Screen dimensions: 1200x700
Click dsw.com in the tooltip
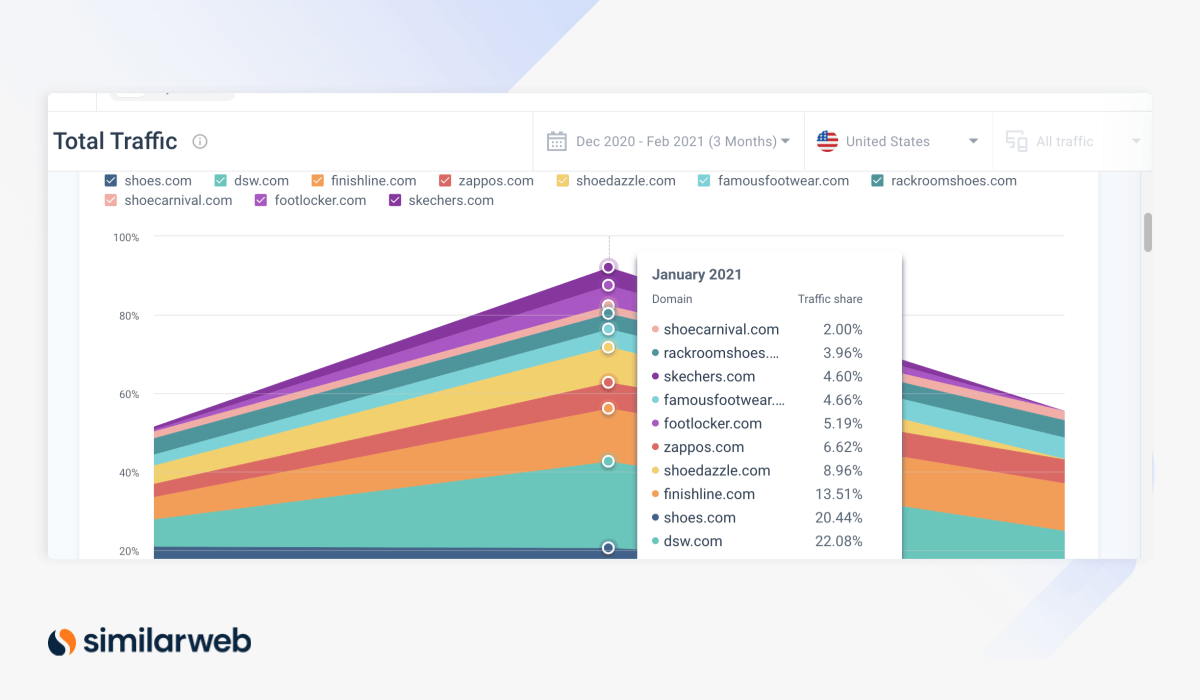pos(693,541)
